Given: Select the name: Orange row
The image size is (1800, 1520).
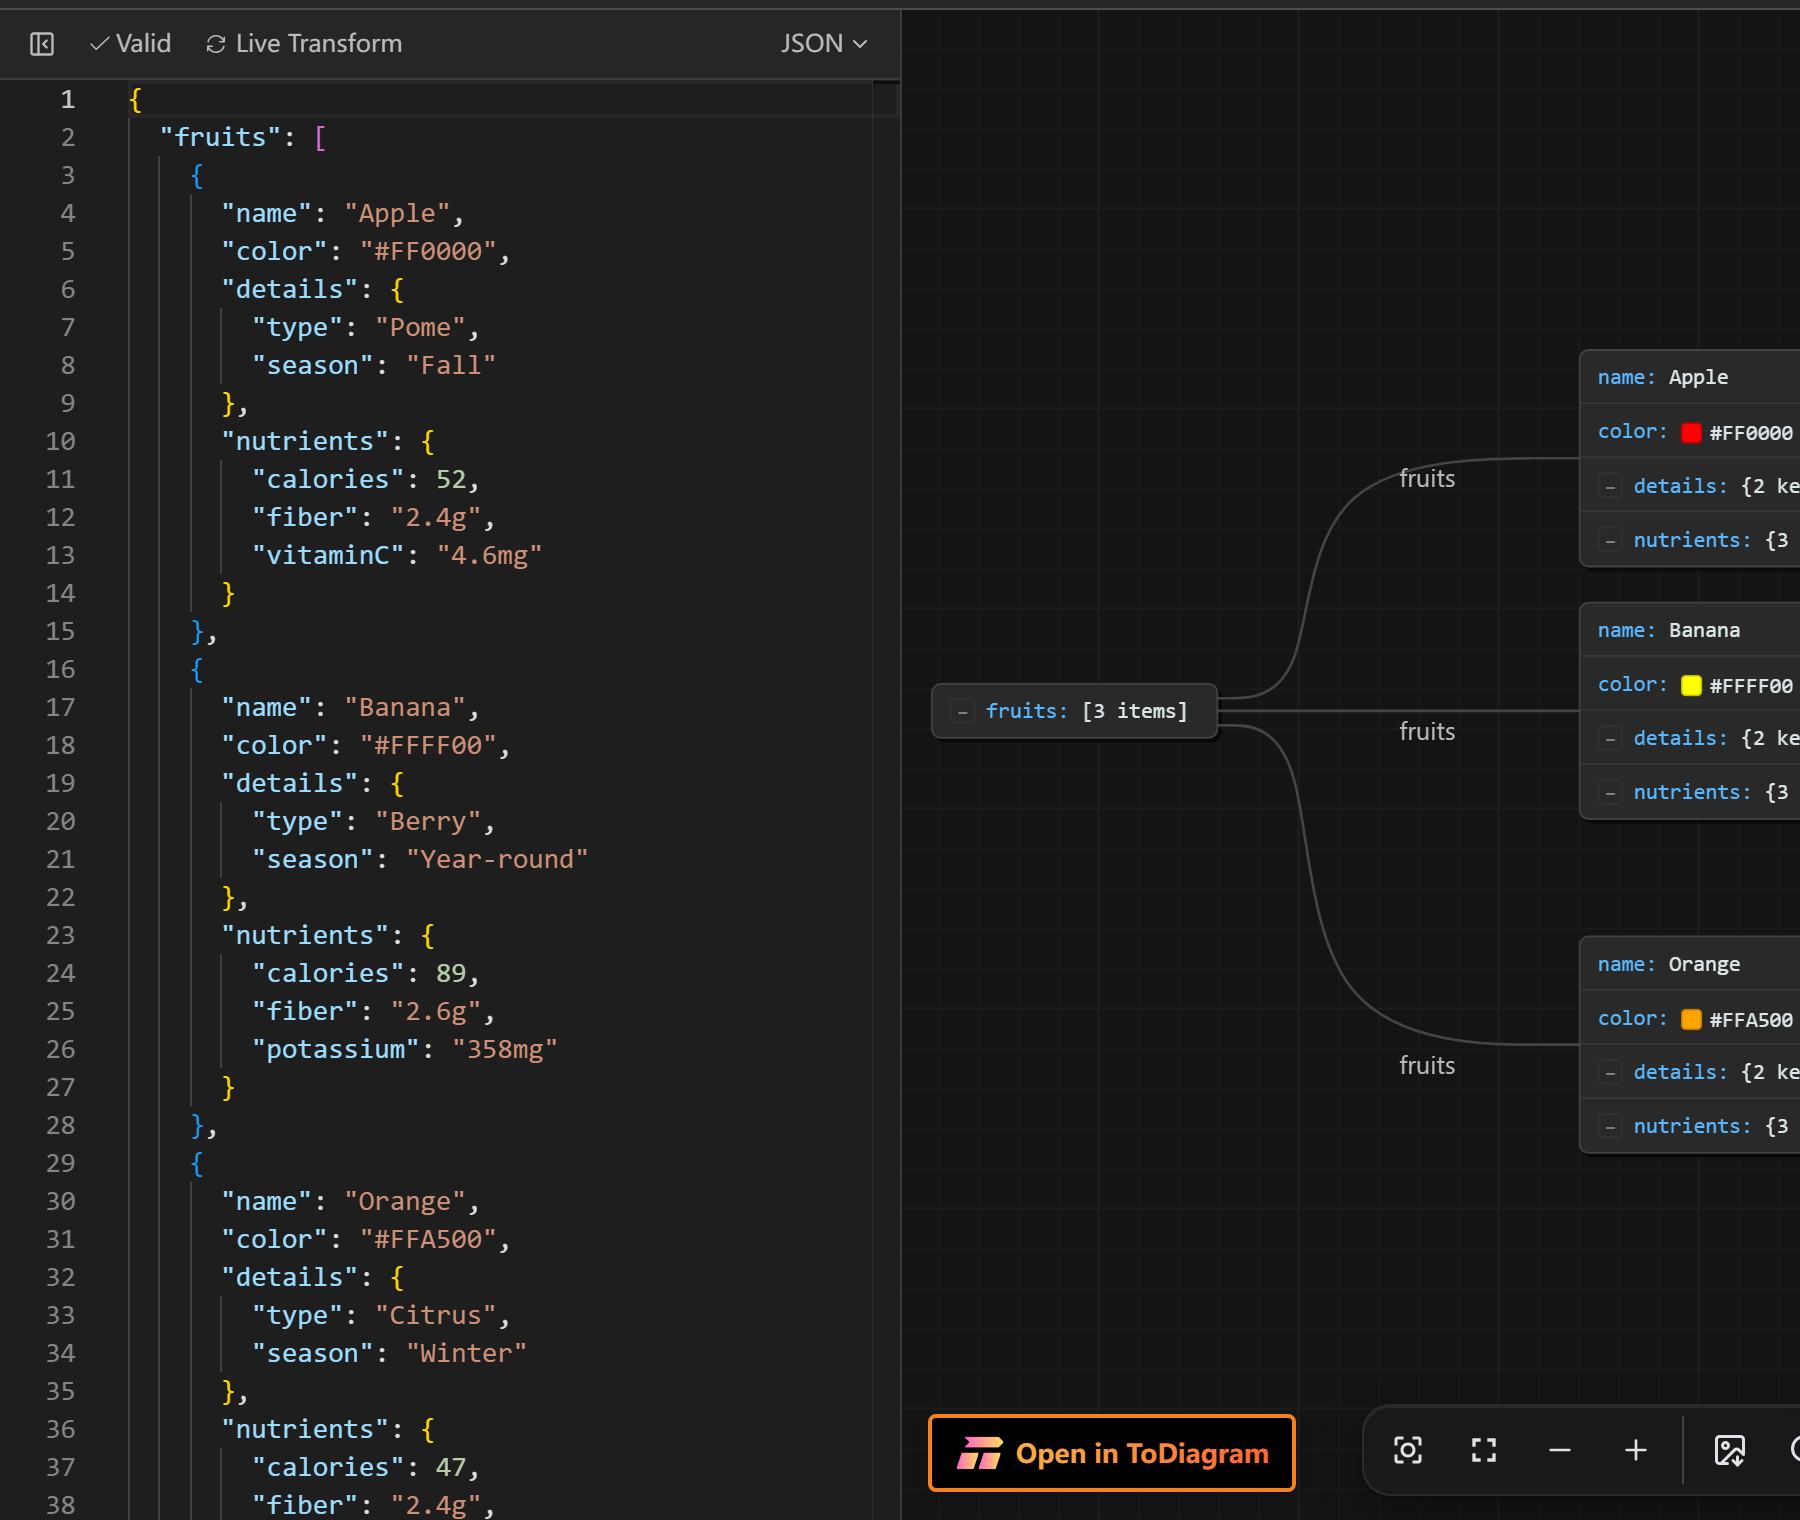Looking at the screenshot, I should click(1690, 964).
